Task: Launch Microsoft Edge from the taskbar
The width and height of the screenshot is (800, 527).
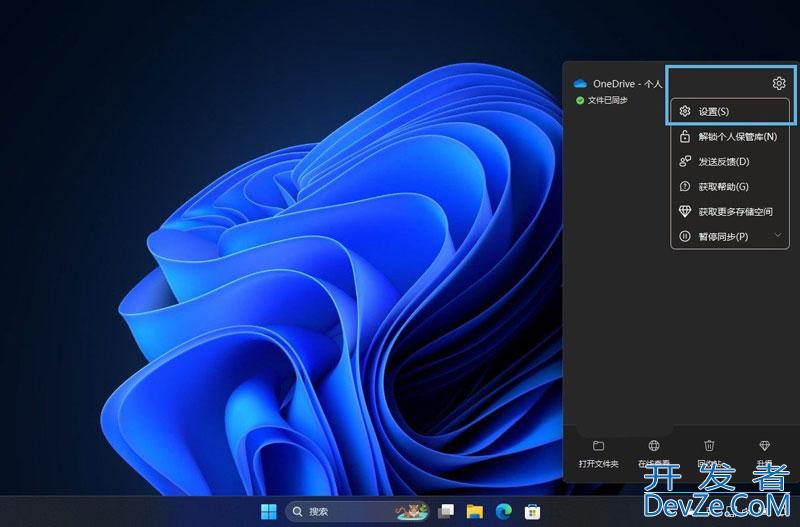Action: [x=504, y=511]
